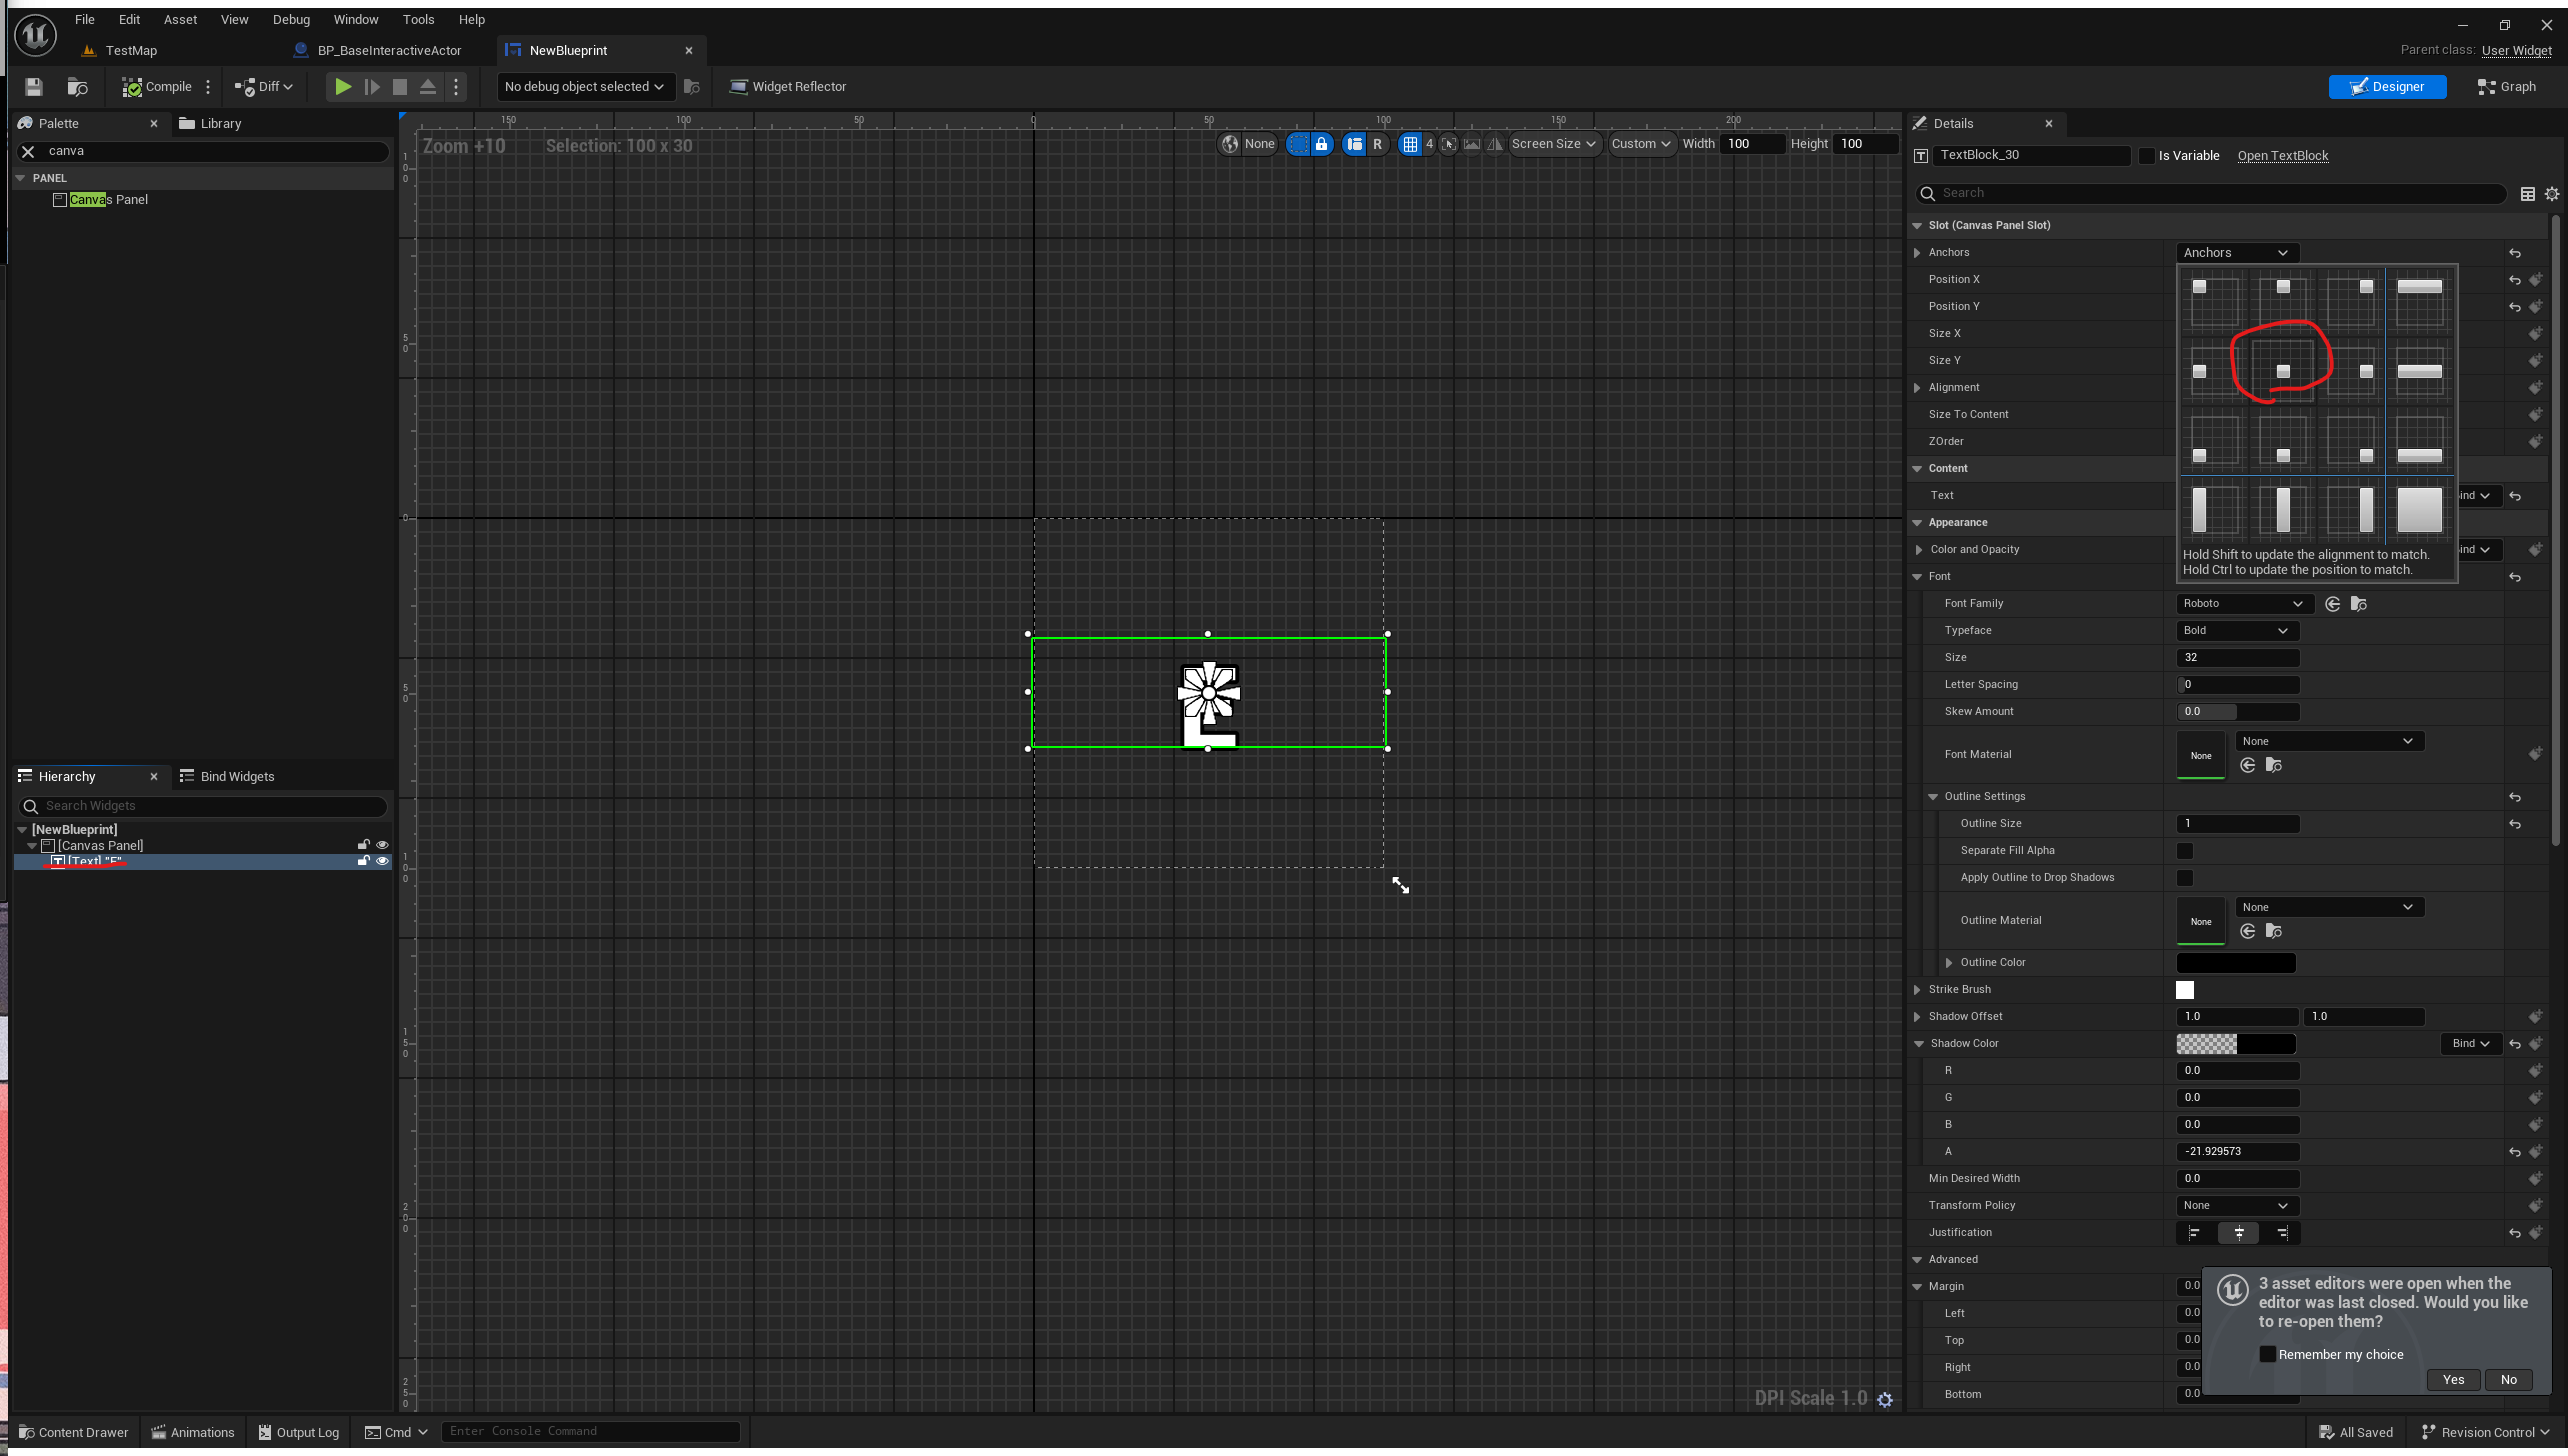This screenshot has height=1456, width=2568.
Task: Check Separate Fill Alpha option
Action: (x=2185, y=851)
